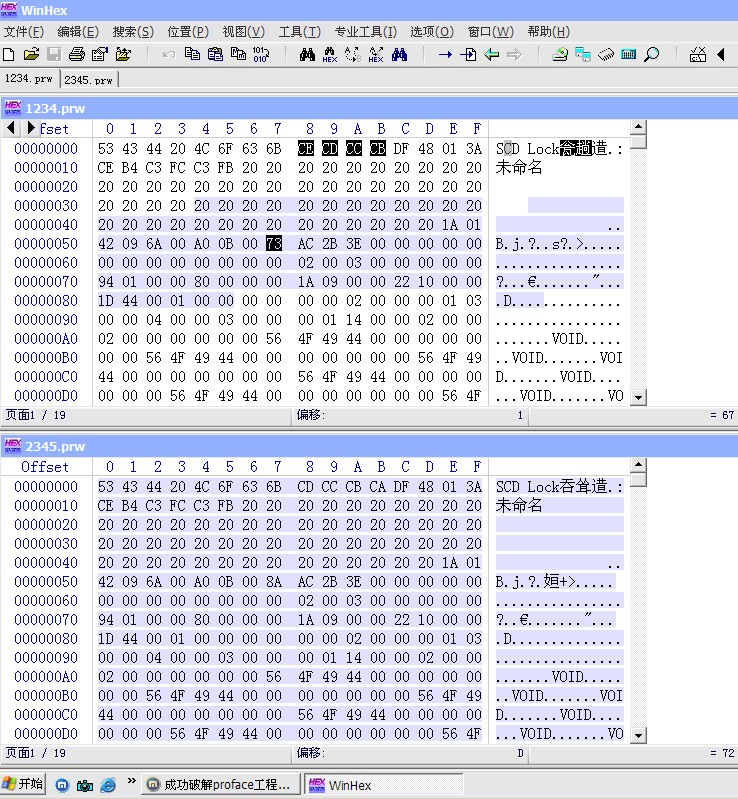Click the Print icon in the toolbar

click(77, 54)
